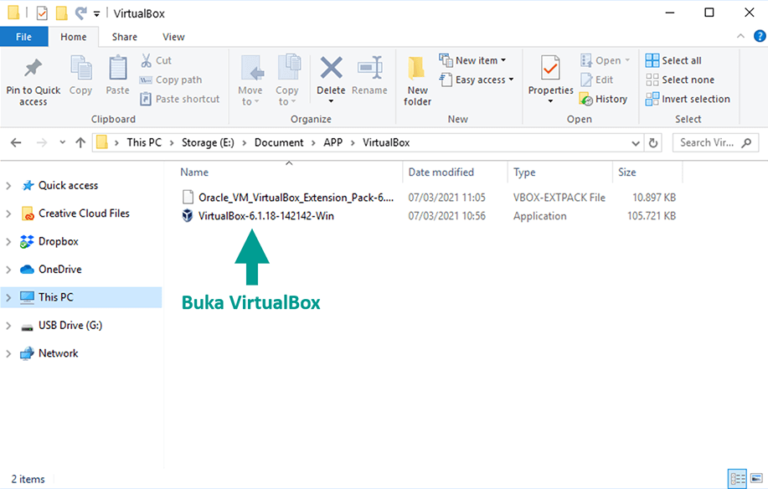Screen dimensions: 768x489
Task: Click the Open ribbon button
Action: point(604,60)
